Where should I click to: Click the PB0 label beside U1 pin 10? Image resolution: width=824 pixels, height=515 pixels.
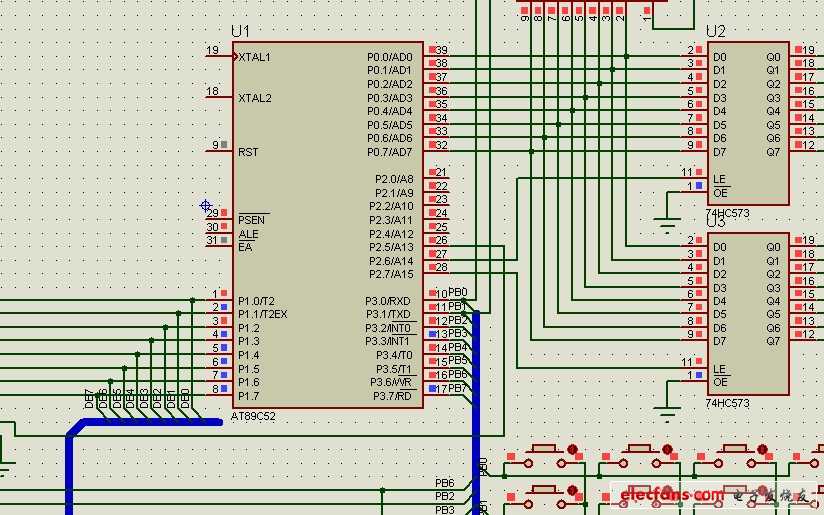(x=458, y=292)
